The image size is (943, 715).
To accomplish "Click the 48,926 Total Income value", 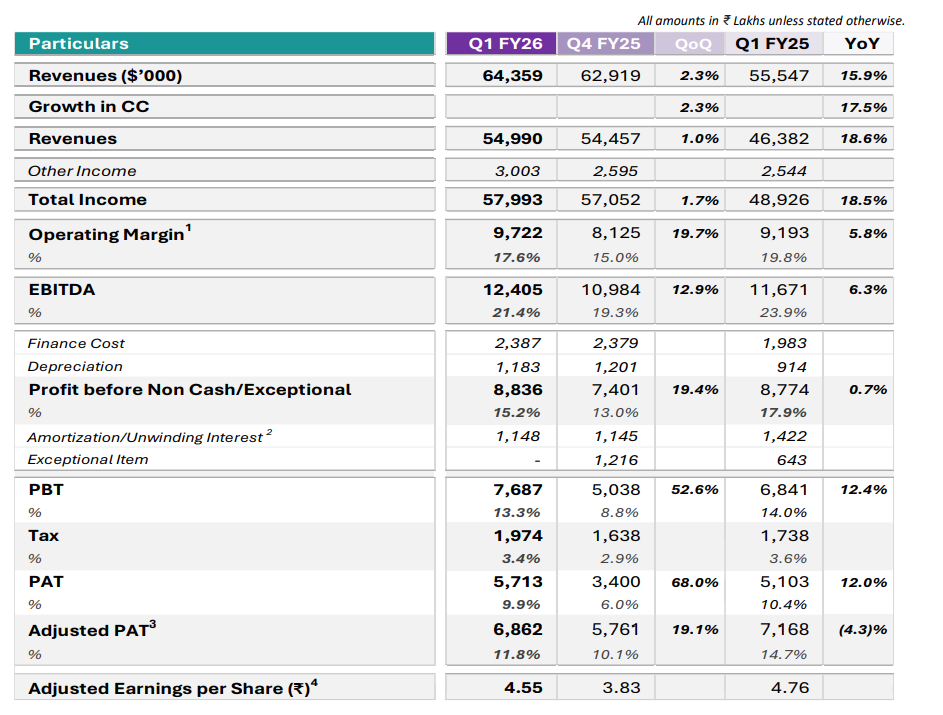I will pyautogui.click(x=779, y=200).
